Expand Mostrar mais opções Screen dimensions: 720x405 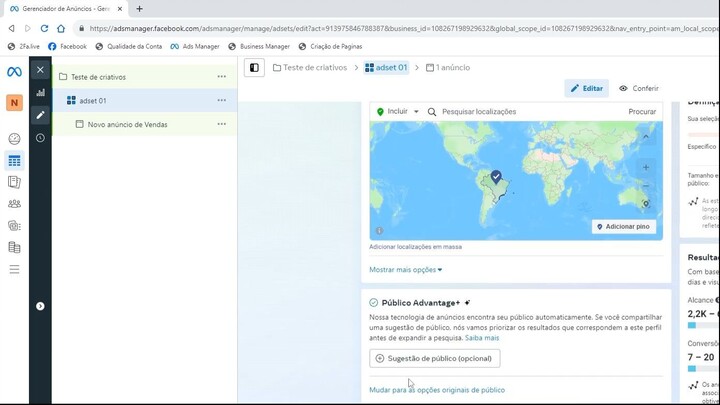coord(405,270)
